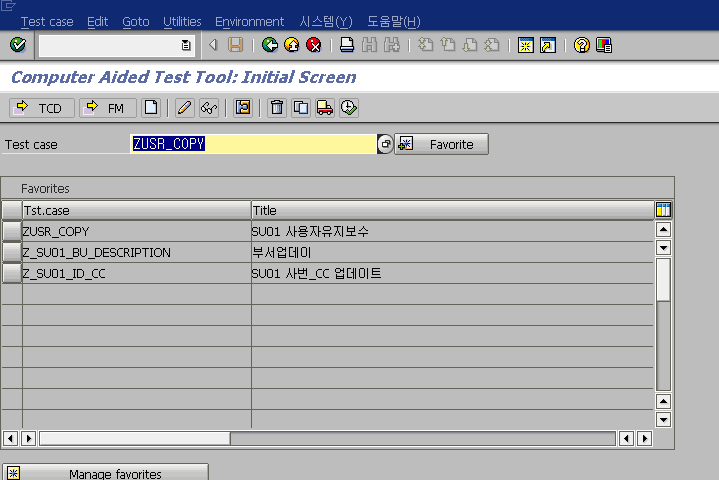The height and width of the screenshot is (480, 719).
Task: Click the red Cancel icon
Action: click(x=314, y=45)
